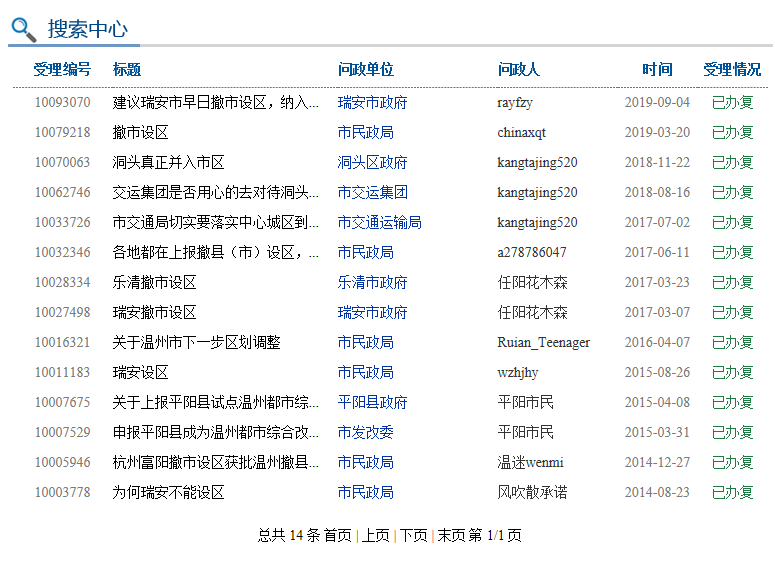The image size is (775, 571).
Task: Open the title 为何瑞安不能设区
Action: [169, 492]
